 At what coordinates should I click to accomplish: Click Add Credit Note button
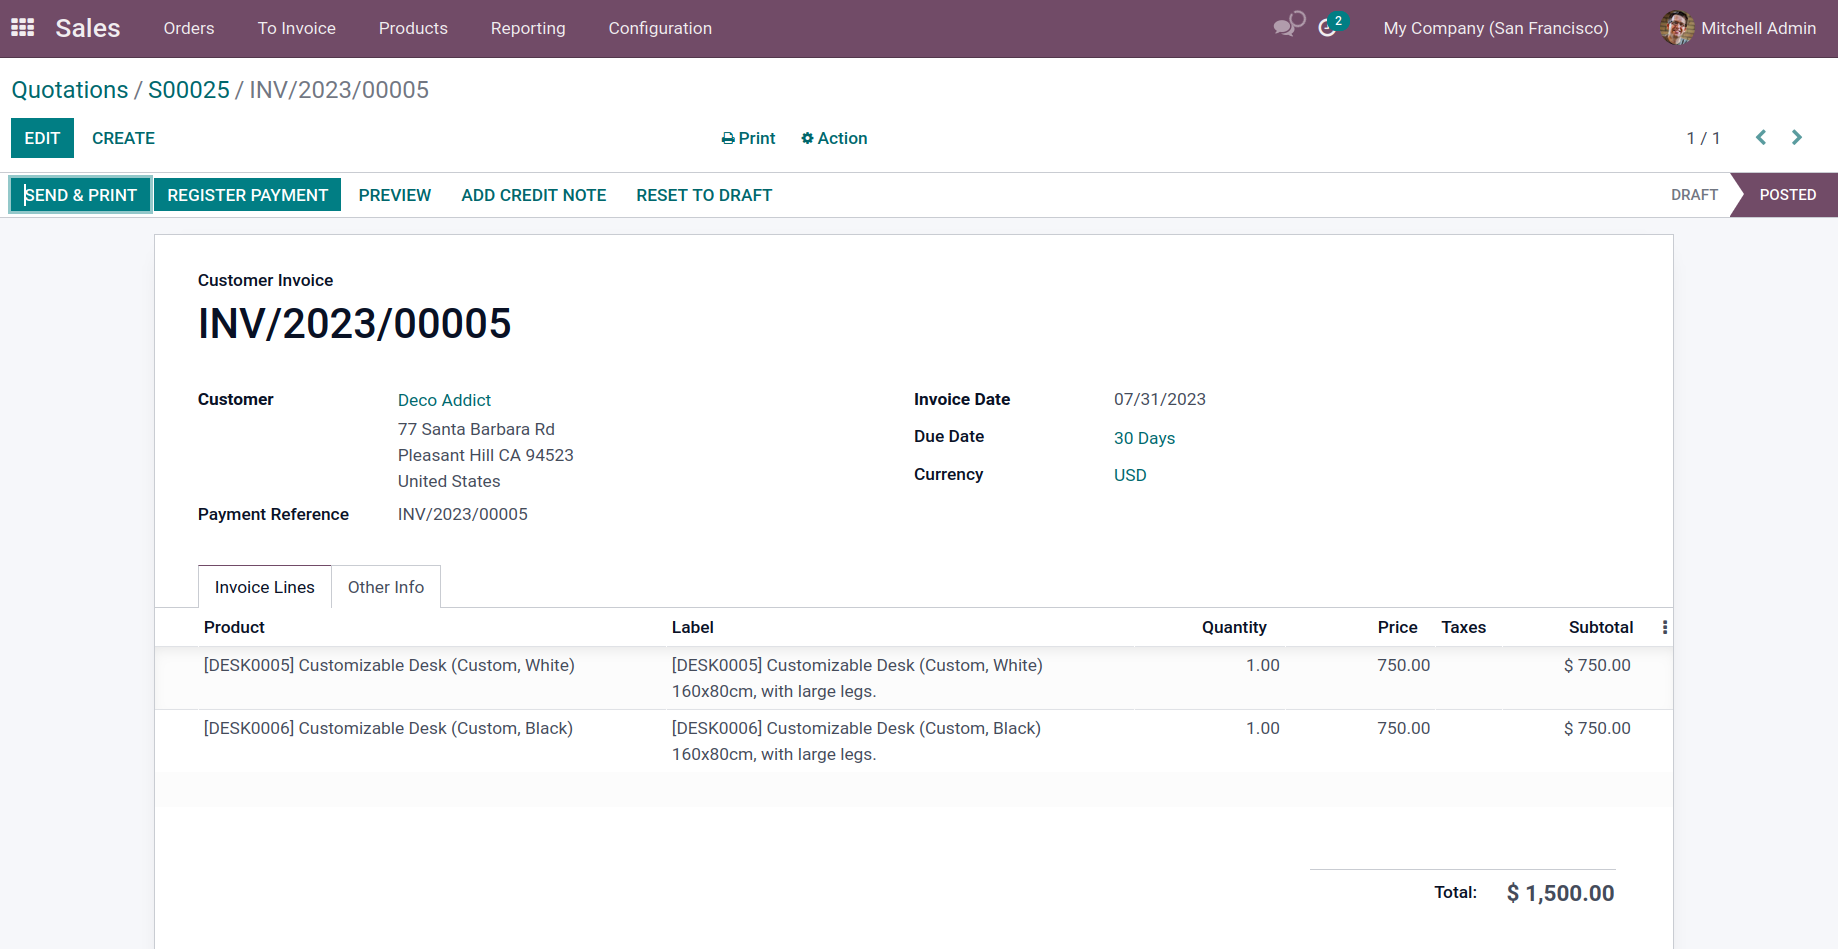click(x=534, y=195)
